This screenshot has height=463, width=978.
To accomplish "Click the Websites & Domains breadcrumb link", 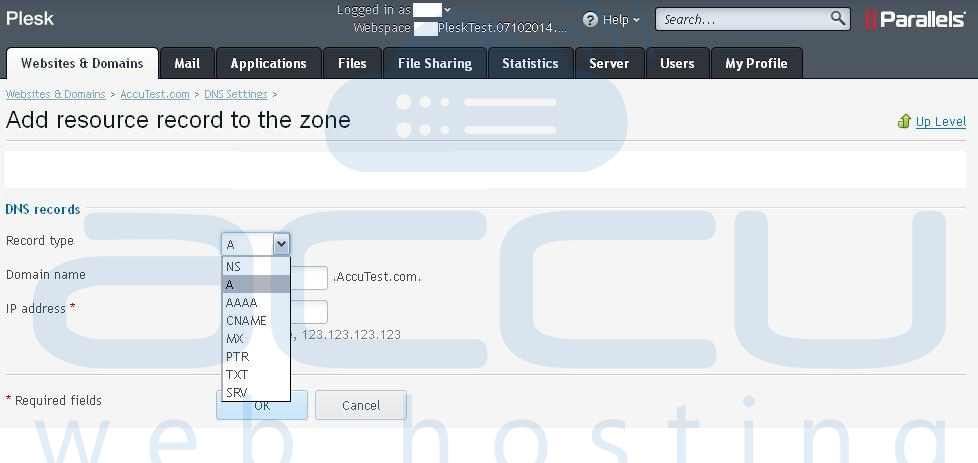I will (56, 94).
